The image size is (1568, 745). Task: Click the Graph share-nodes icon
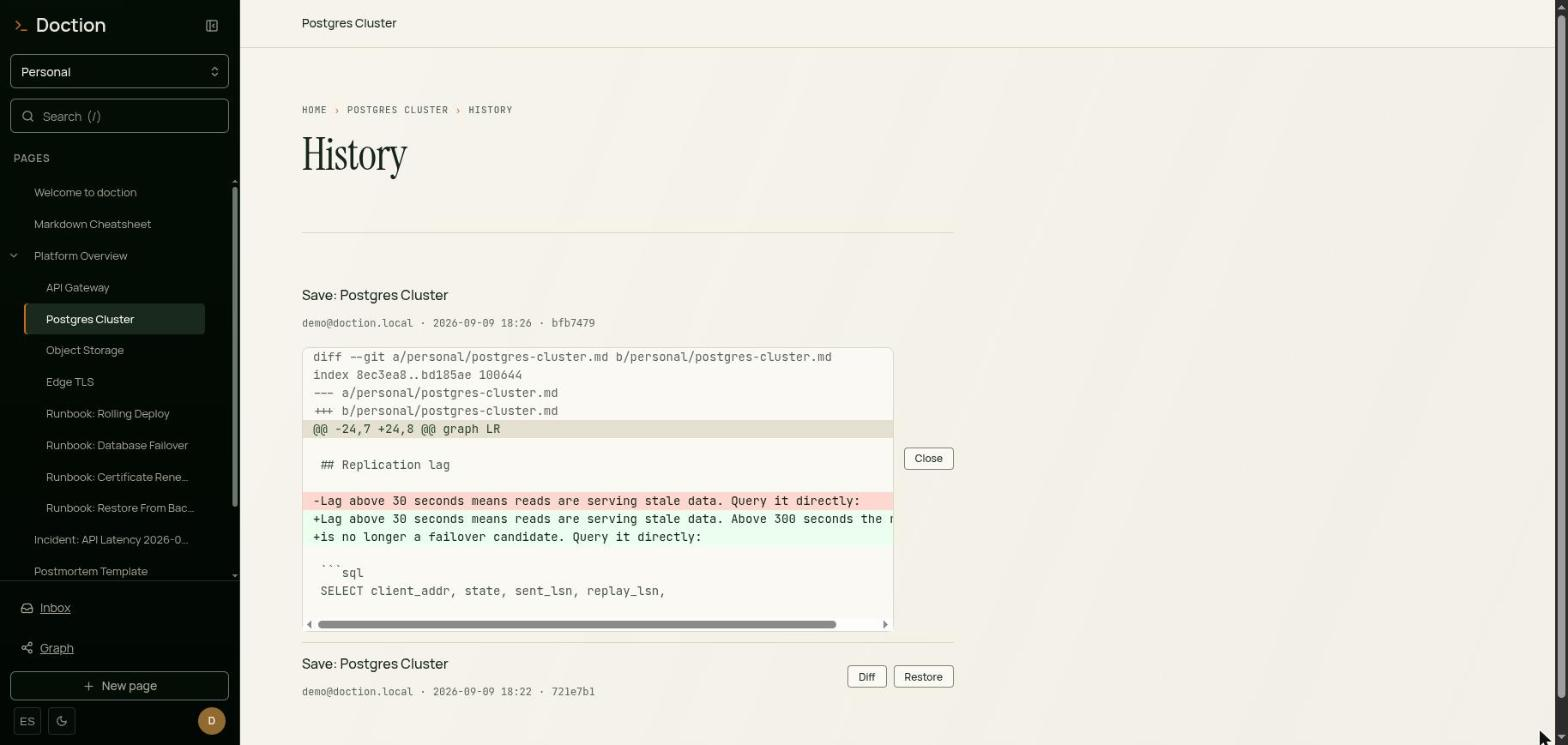pos(27,648)
